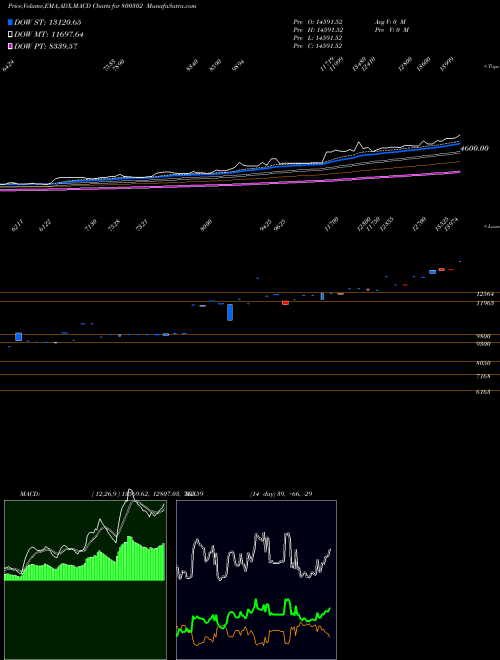This screenshot has width=500, height=660.
Task: Click the Pre L: 14591.32 value
Action: tap(318, 38)
